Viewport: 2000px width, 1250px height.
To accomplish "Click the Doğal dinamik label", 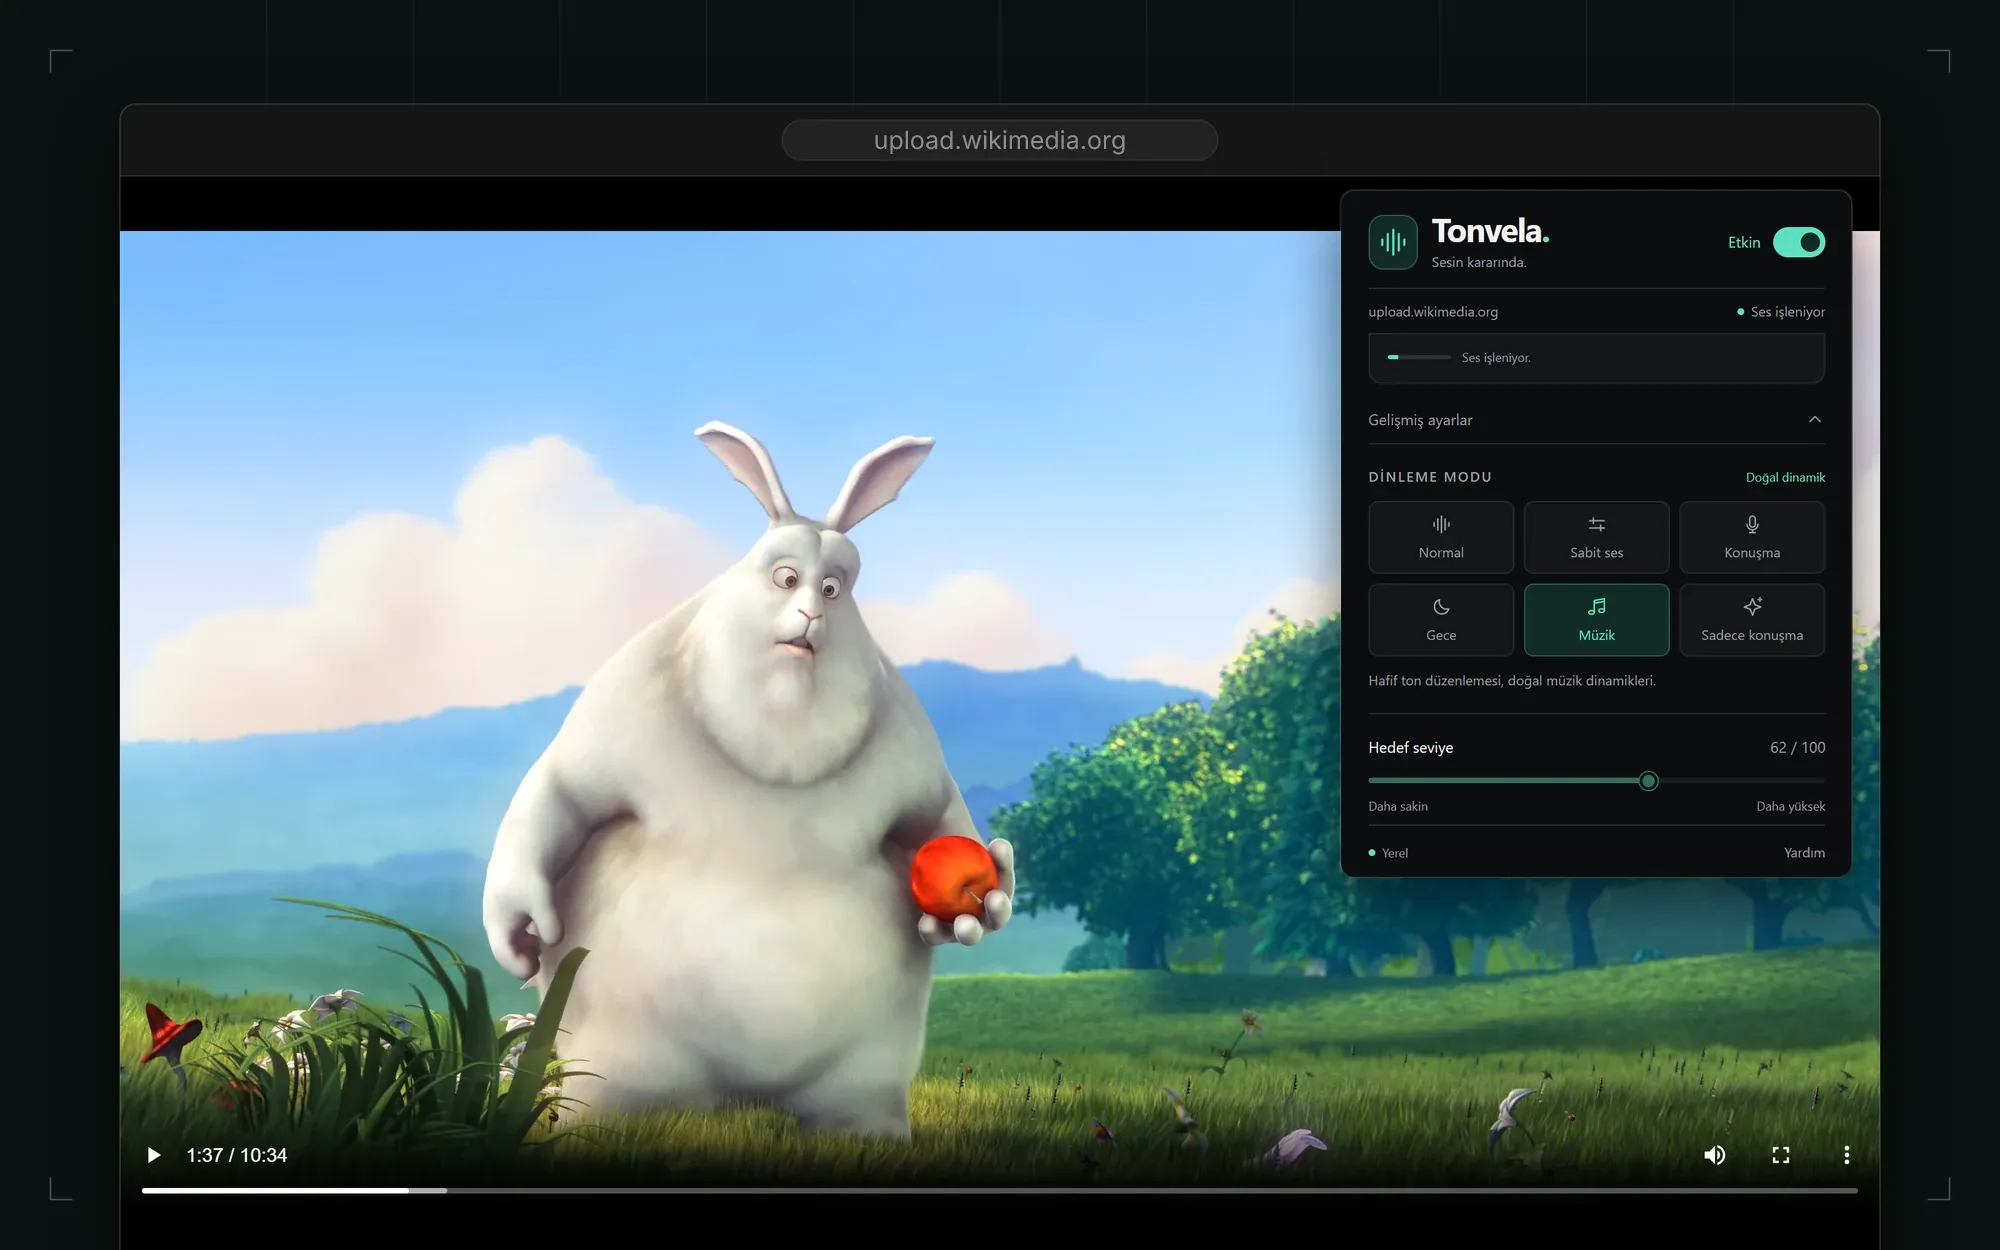I will 1785,477.
